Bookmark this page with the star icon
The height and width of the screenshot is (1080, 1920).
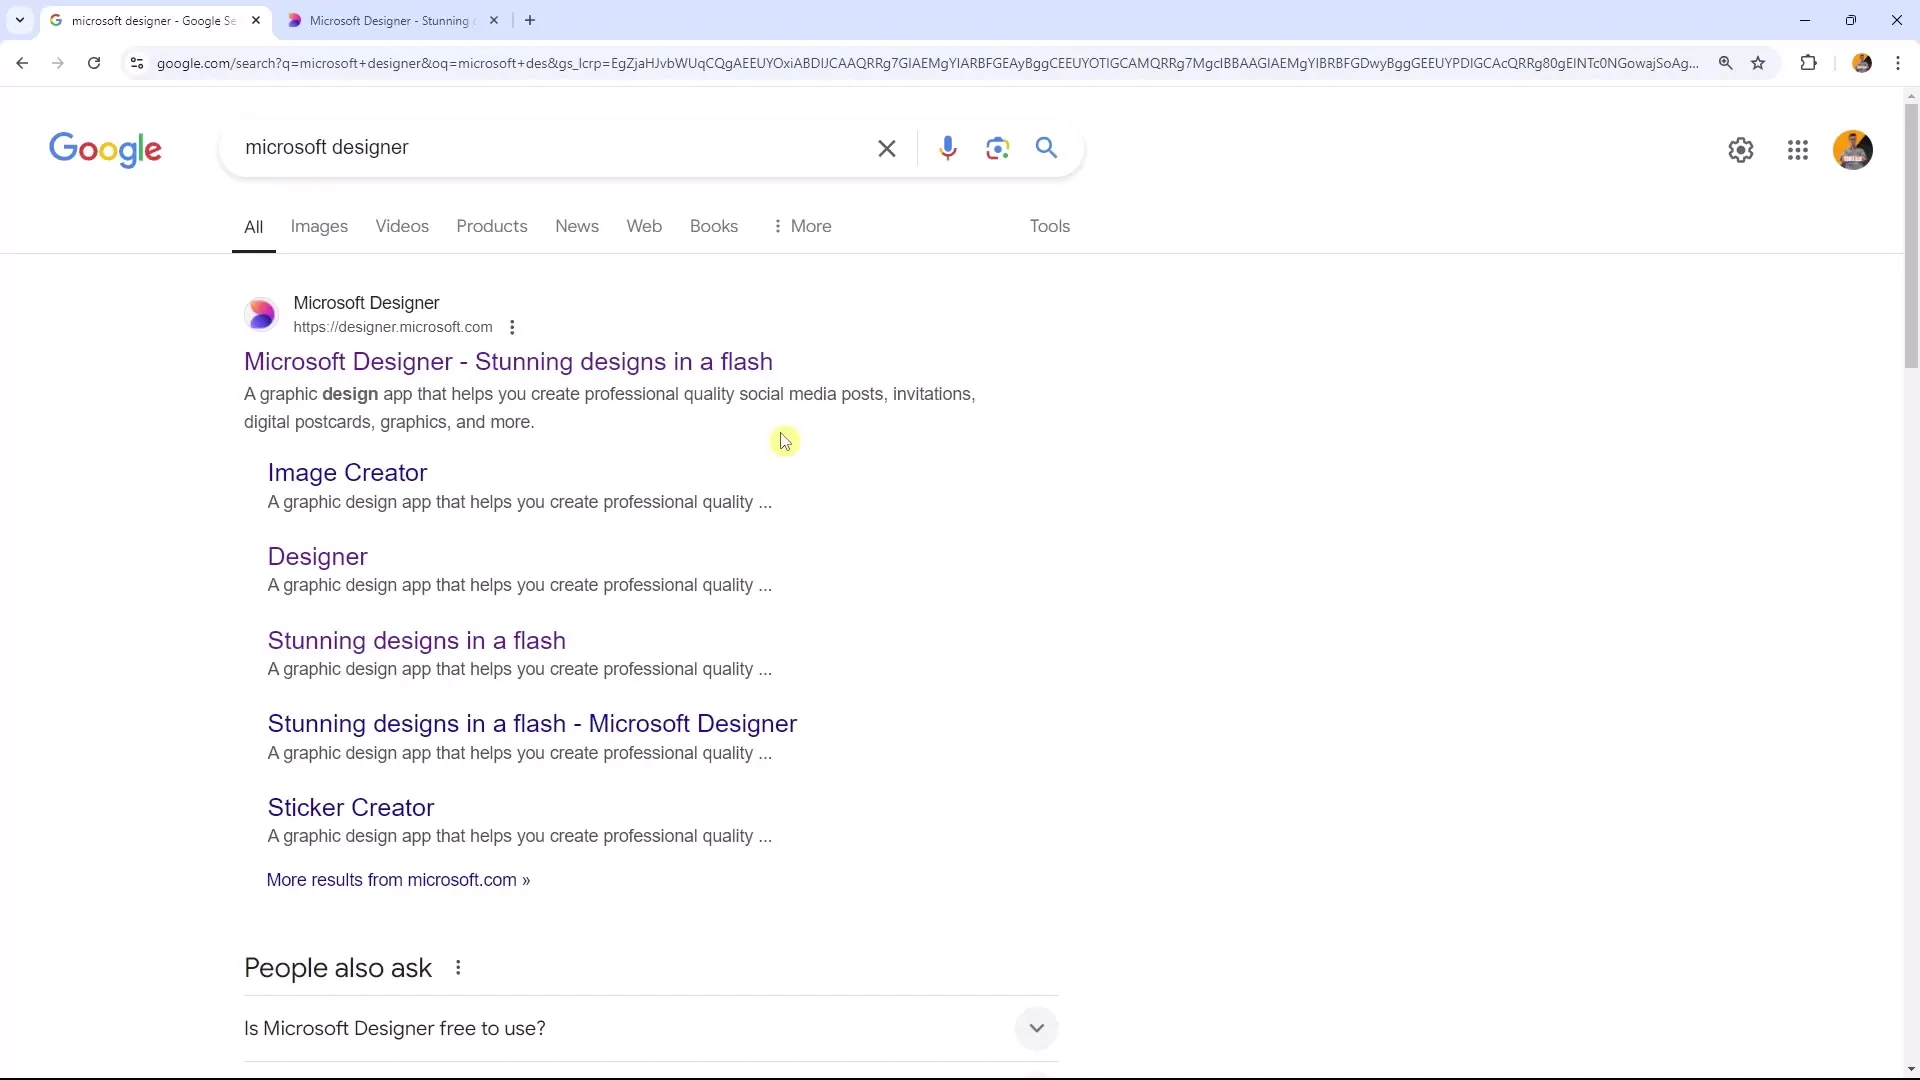pos(1758,63)
